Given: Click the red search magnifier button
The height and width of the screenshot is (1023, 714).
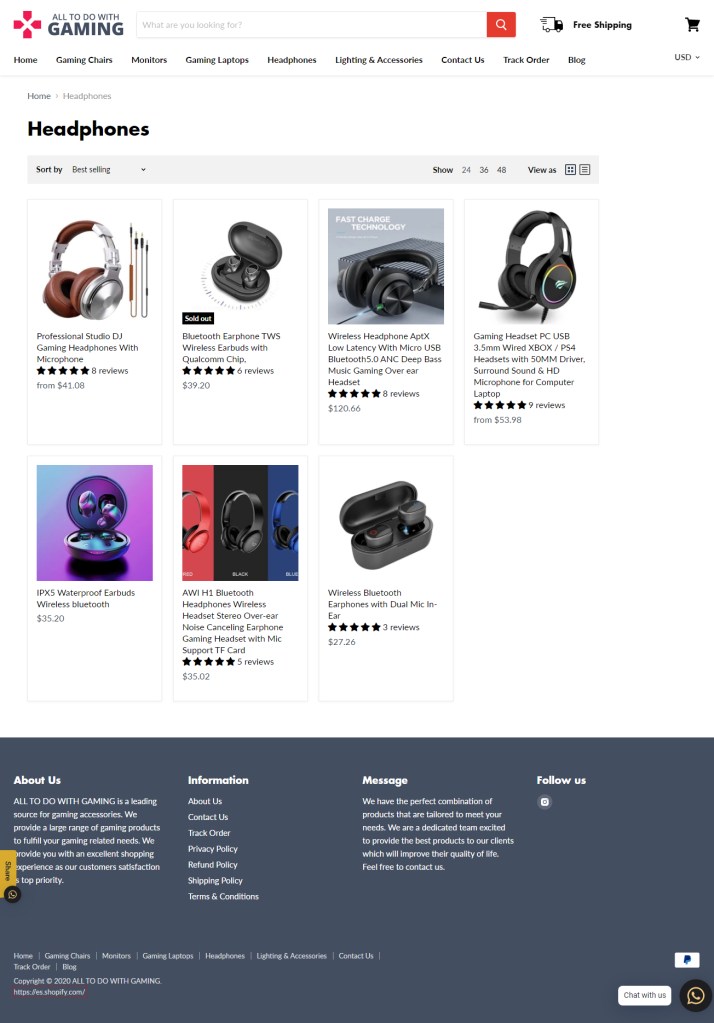Looking at the screenshot, I should pyautogui.click(x=501, y=25).
